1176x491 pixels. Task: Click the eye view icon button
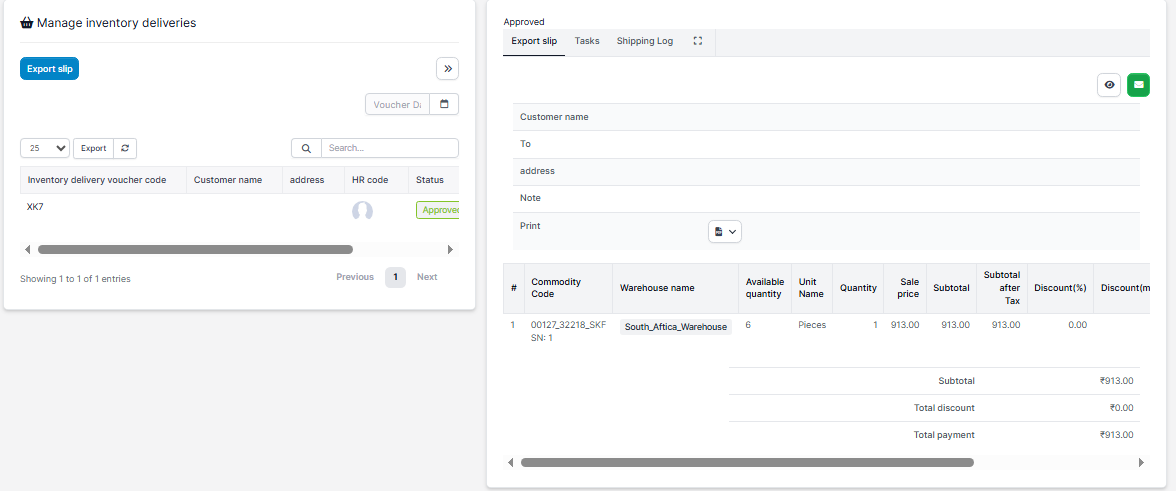[x=1109, y=85]
